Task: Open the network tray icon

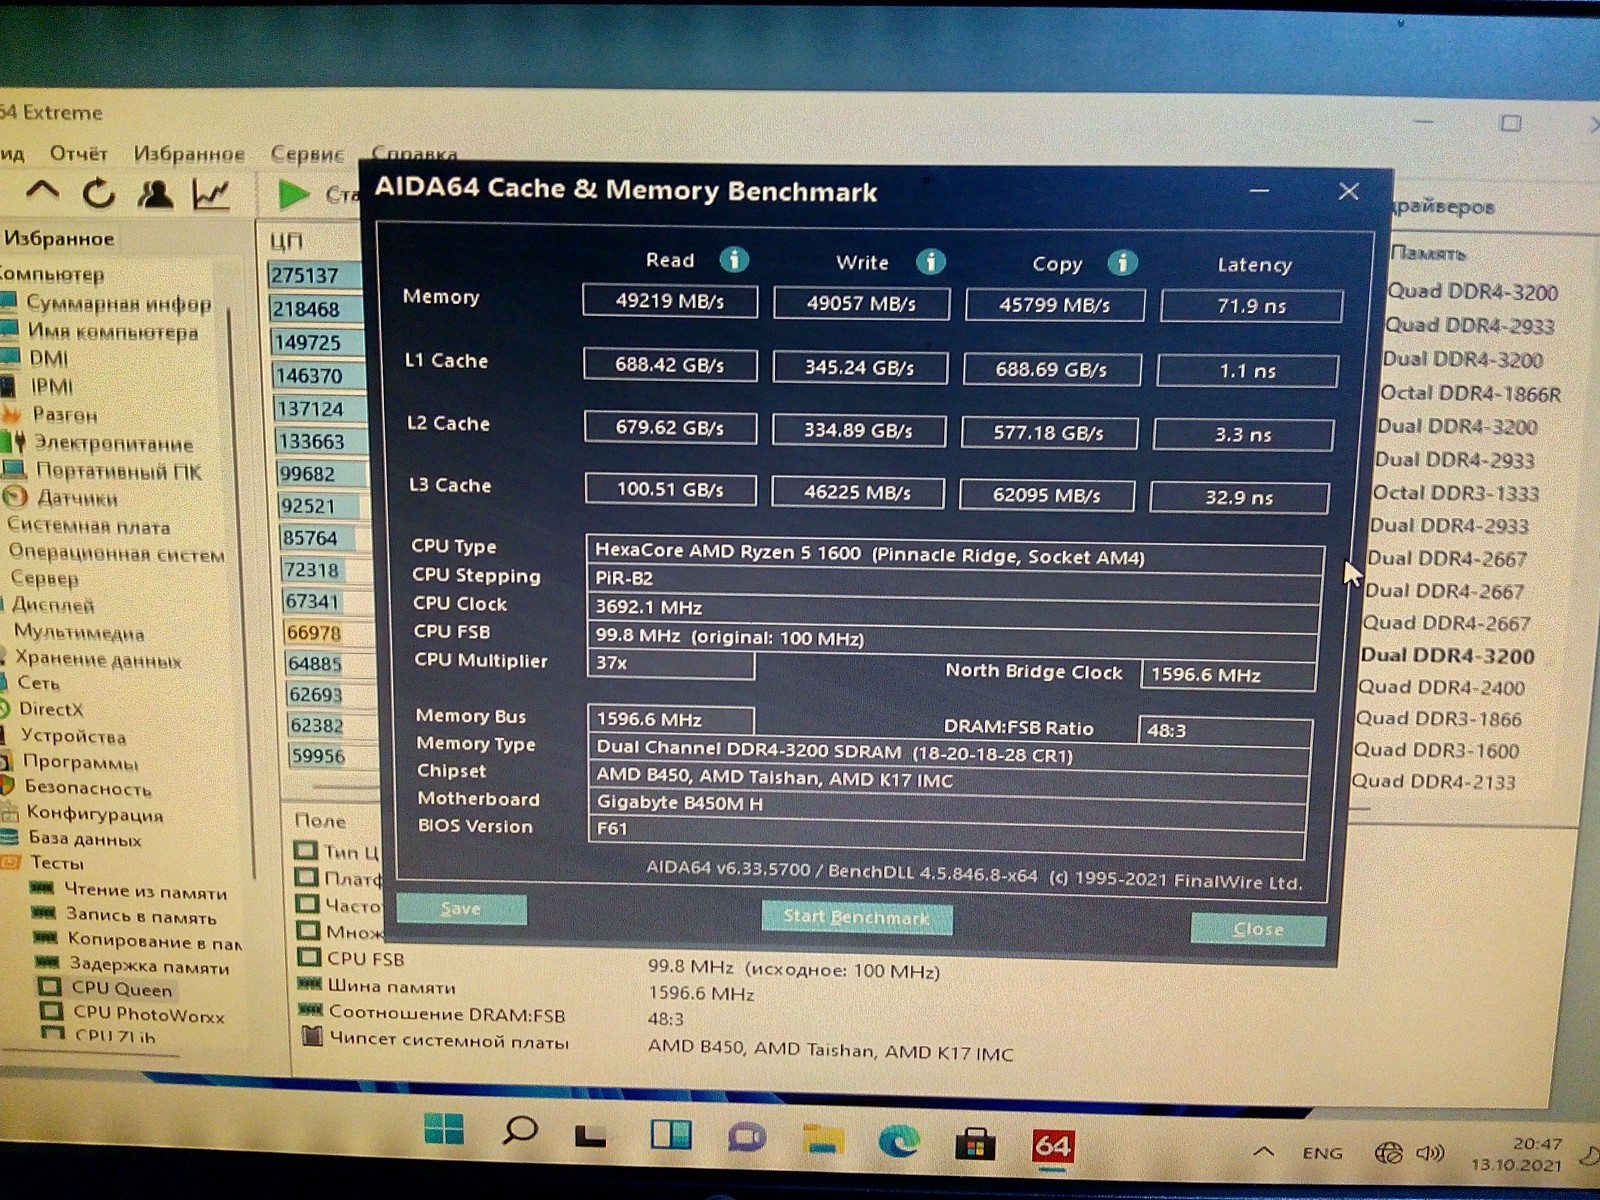Action: 1388,1153
